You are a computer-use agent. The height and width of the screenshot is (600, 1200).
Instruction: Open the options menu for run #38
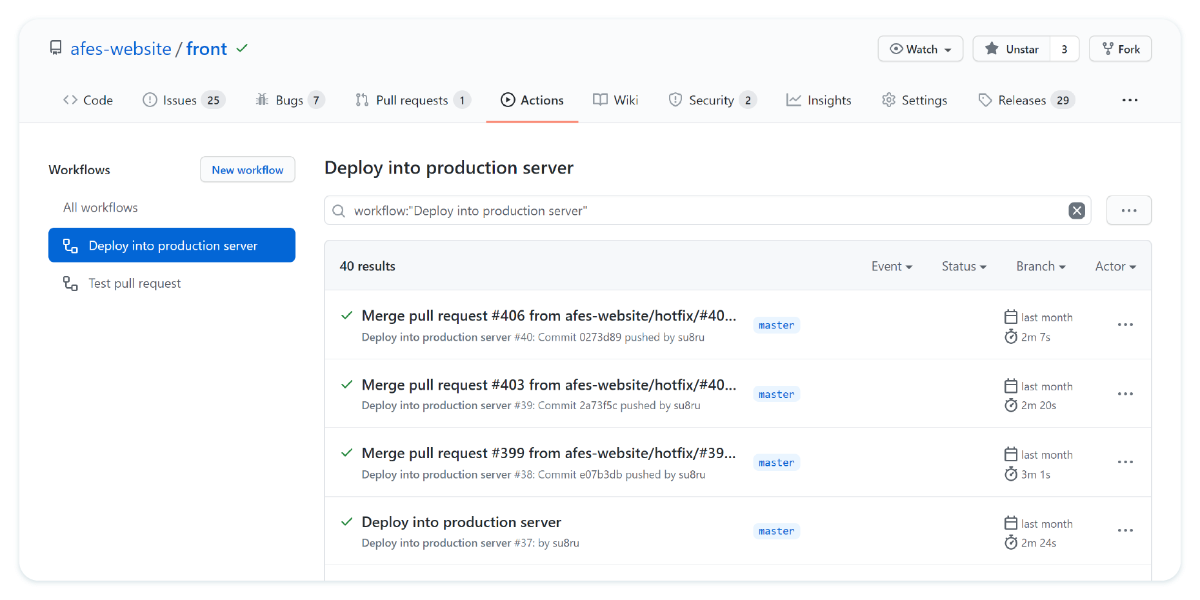(1125, 462)
